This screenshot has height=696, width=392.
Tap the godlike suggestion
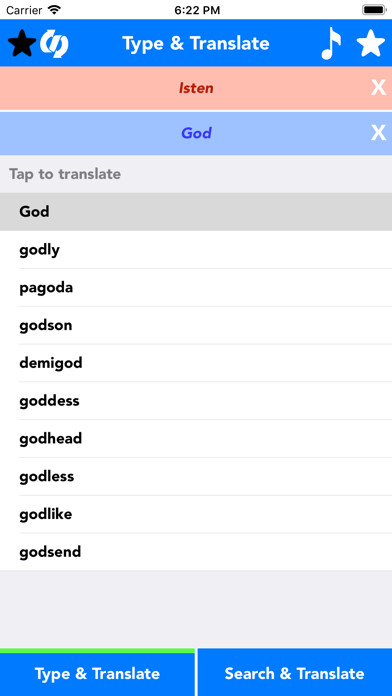tap(196, 514)
